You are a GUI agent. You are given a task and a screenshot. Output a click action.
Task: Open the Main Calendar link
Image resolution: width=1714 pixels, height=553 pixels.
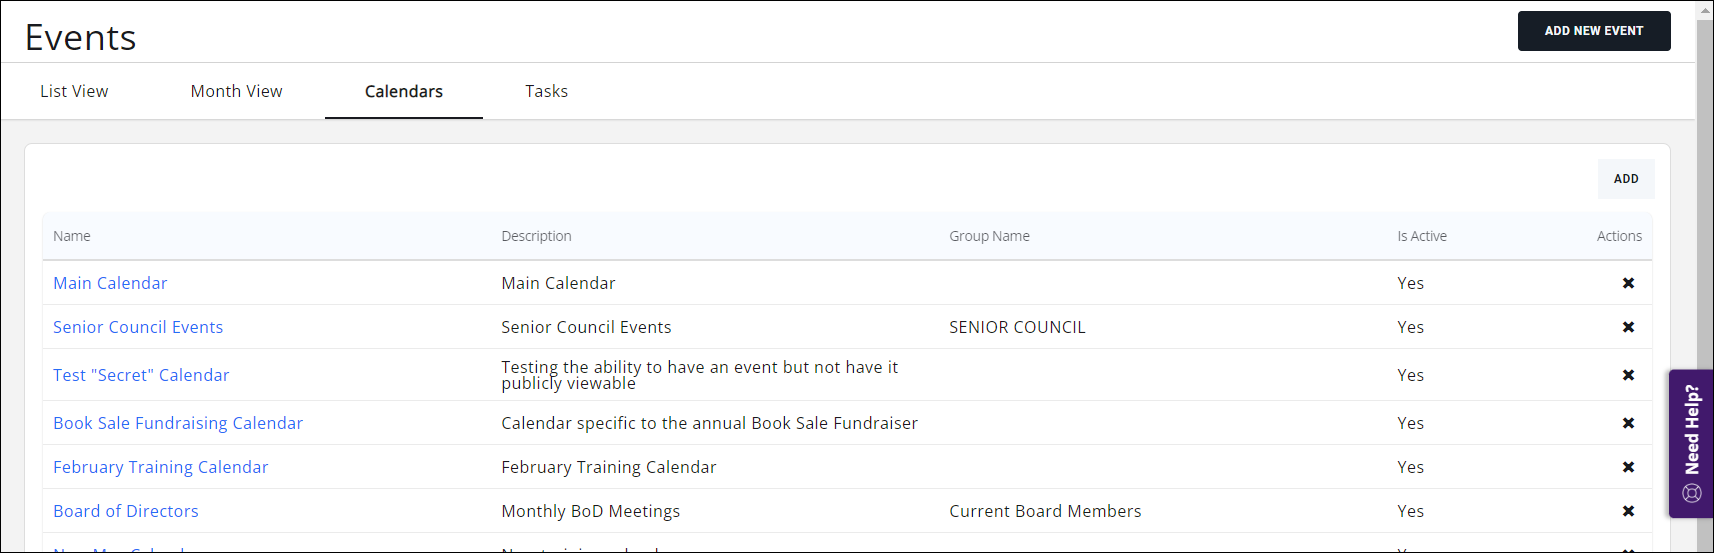click(x=110, y=283)
